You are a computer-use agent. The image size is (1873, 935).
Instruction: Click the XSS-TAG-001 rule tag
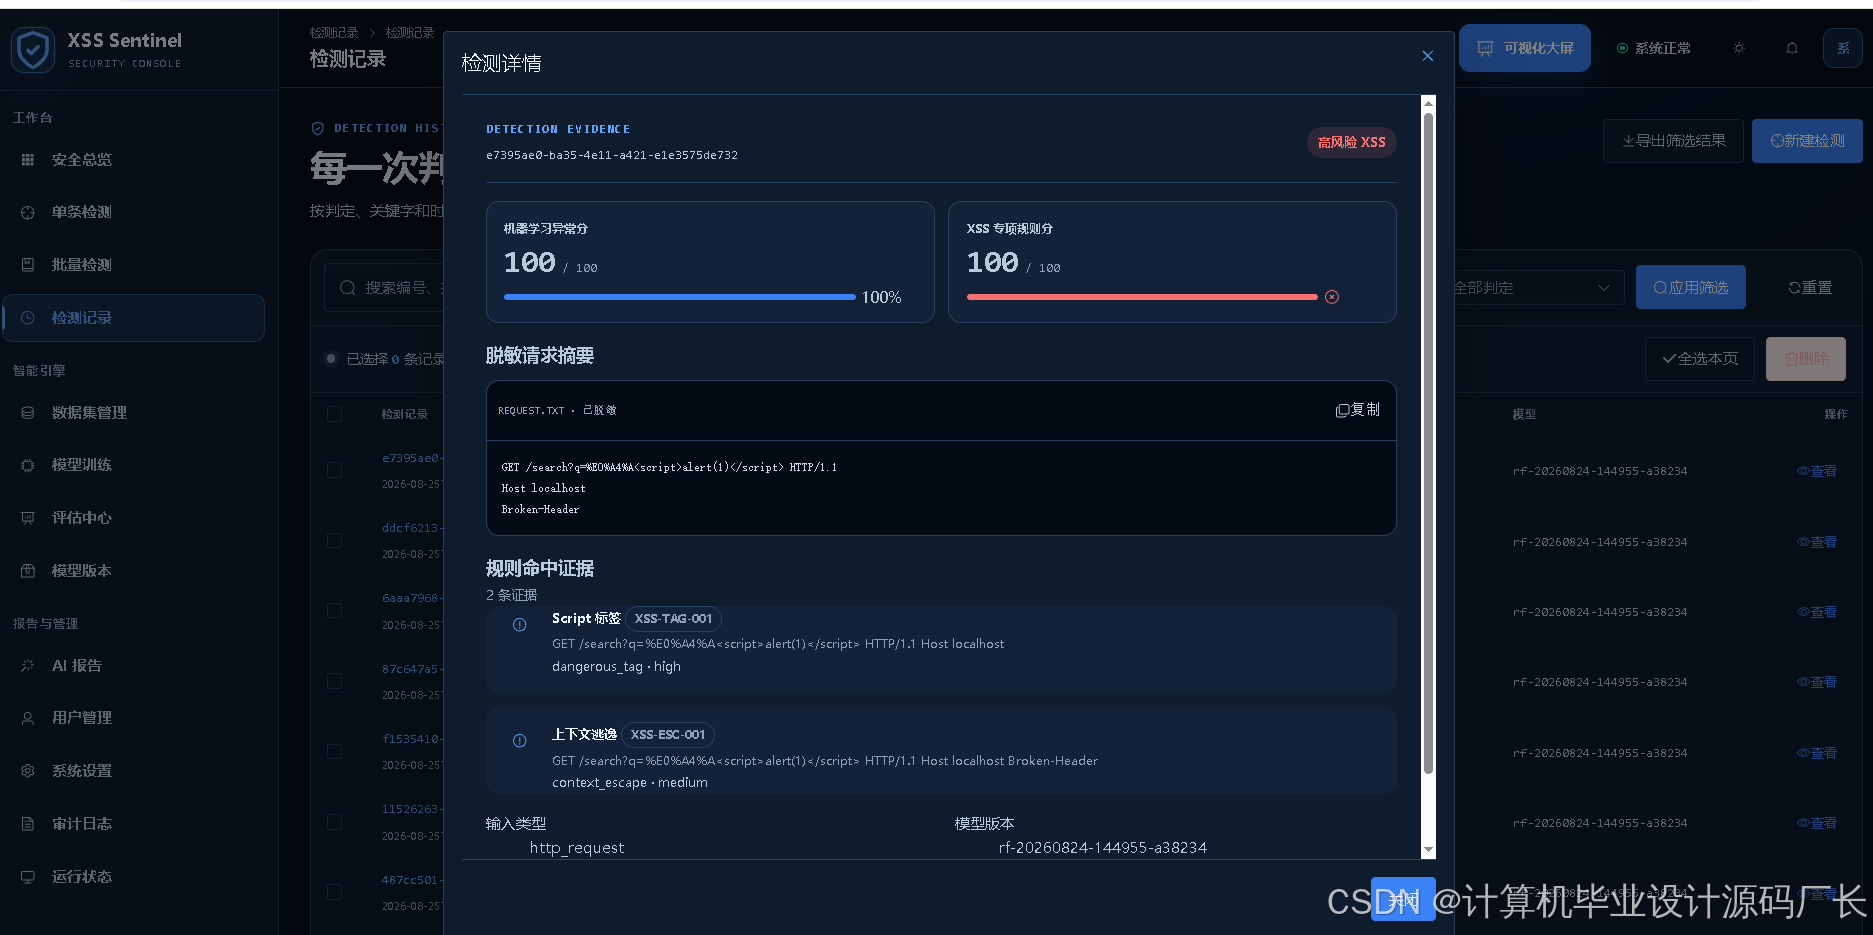[x=674, y=619]
